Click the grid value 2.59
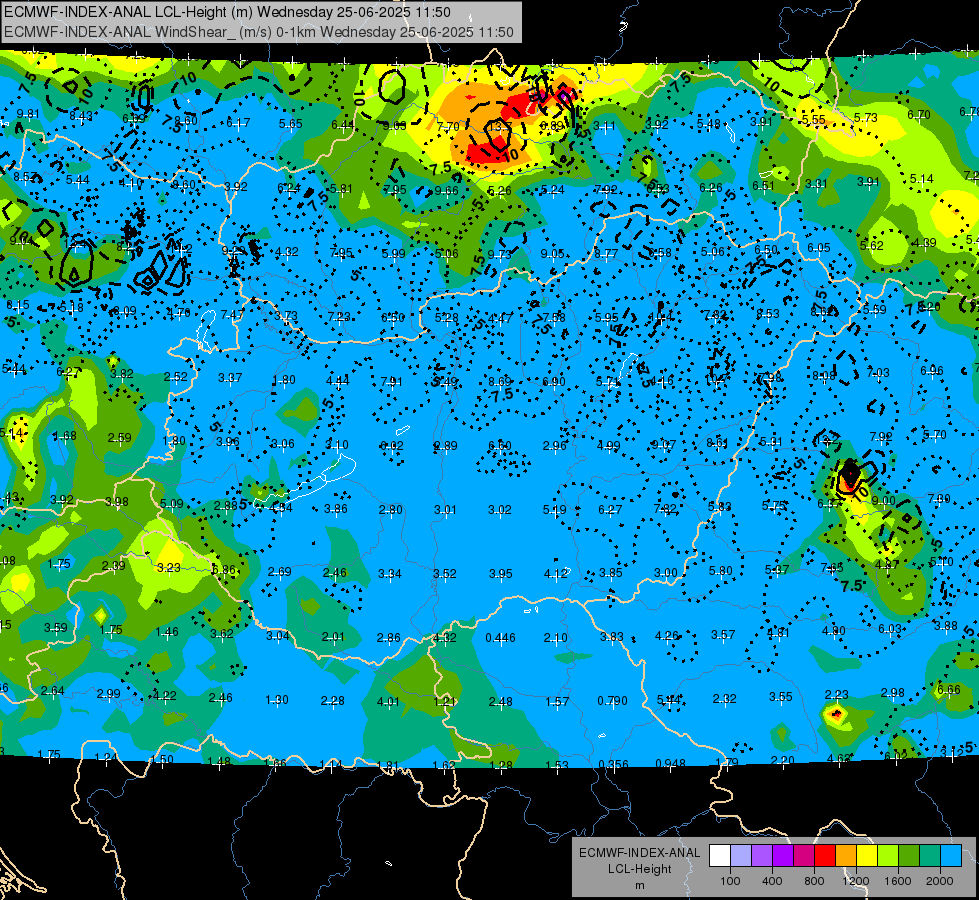The image size is (979, 900). [120, 438]
